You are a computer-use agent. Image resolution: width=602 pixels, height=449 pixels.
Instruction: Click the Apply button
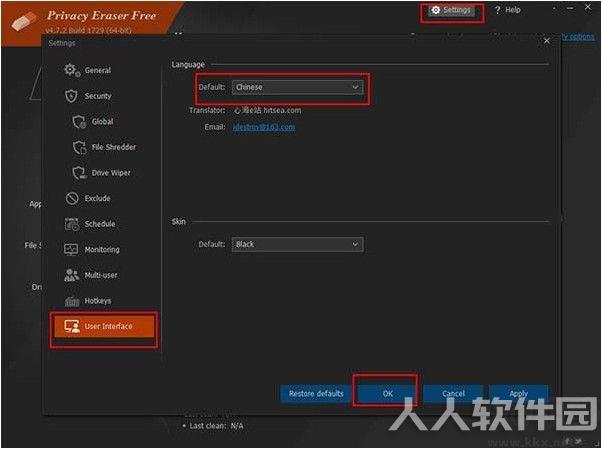[x=518, y=394]
